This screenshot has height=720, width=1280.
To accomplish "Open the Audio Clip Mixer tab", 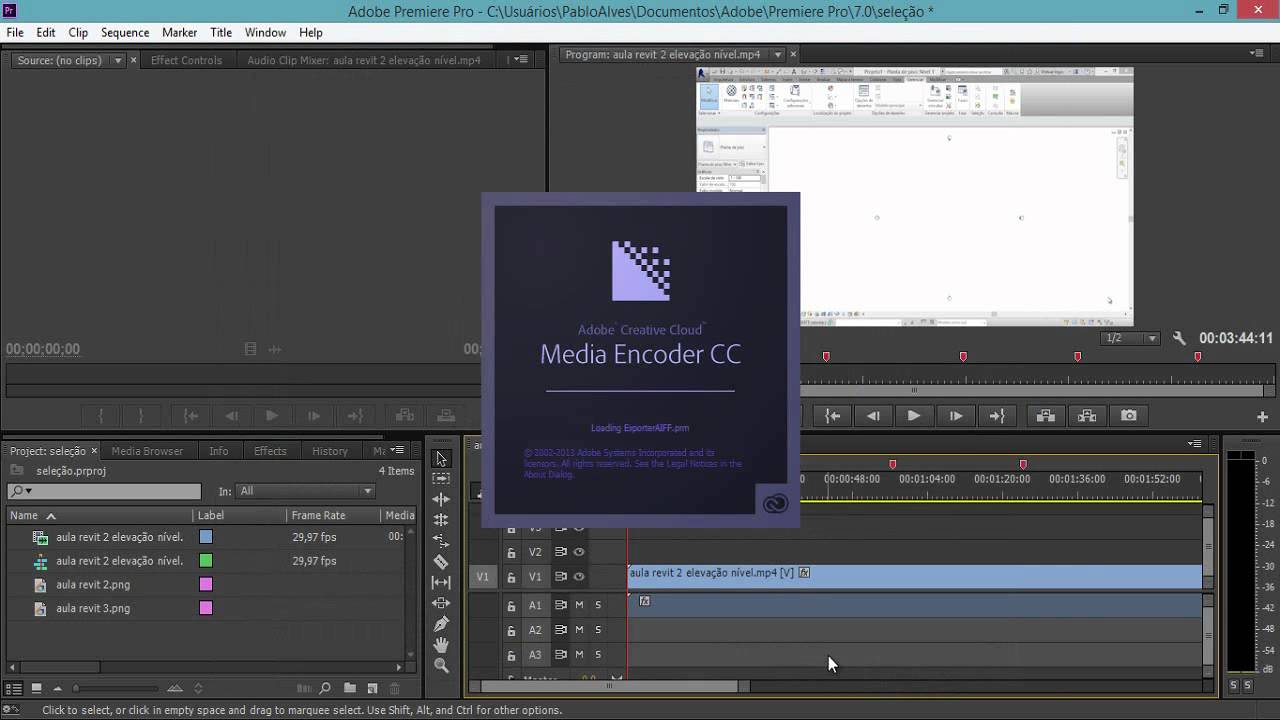I will coord(364,60).
